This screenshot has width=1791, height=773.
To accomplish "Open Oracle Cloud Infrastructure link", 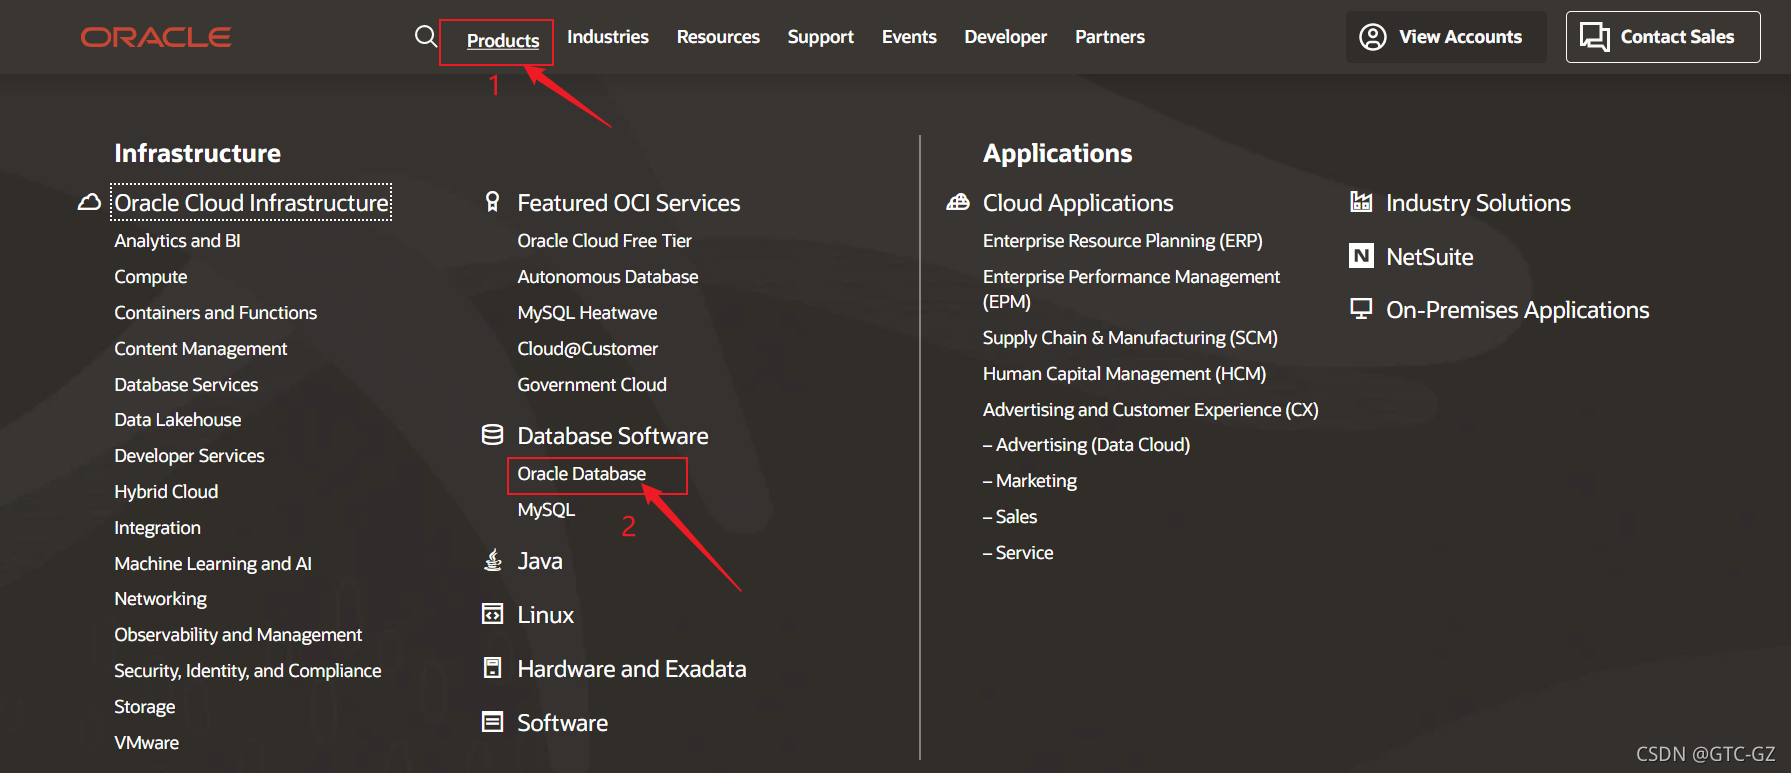I will pos(251,203).
